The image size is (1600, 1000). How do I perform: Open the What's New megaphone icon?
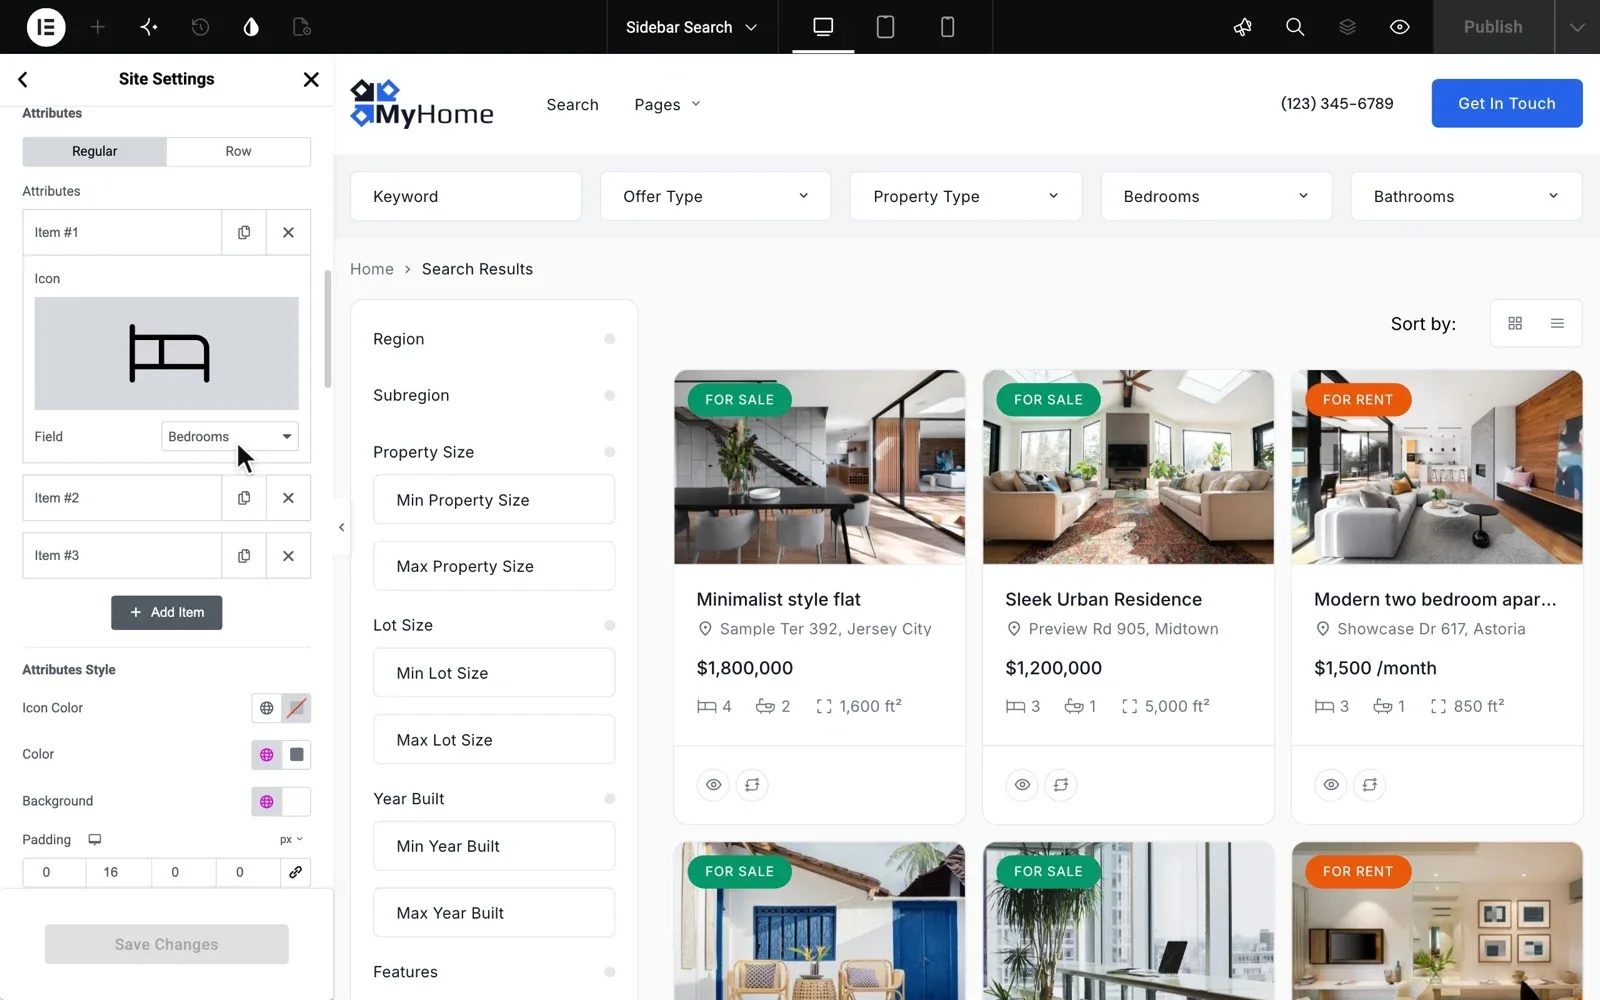1243,27
